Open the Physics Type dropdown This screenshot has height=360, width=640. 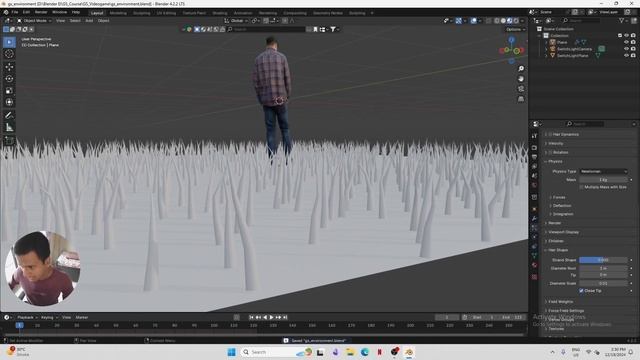point(603,171)
